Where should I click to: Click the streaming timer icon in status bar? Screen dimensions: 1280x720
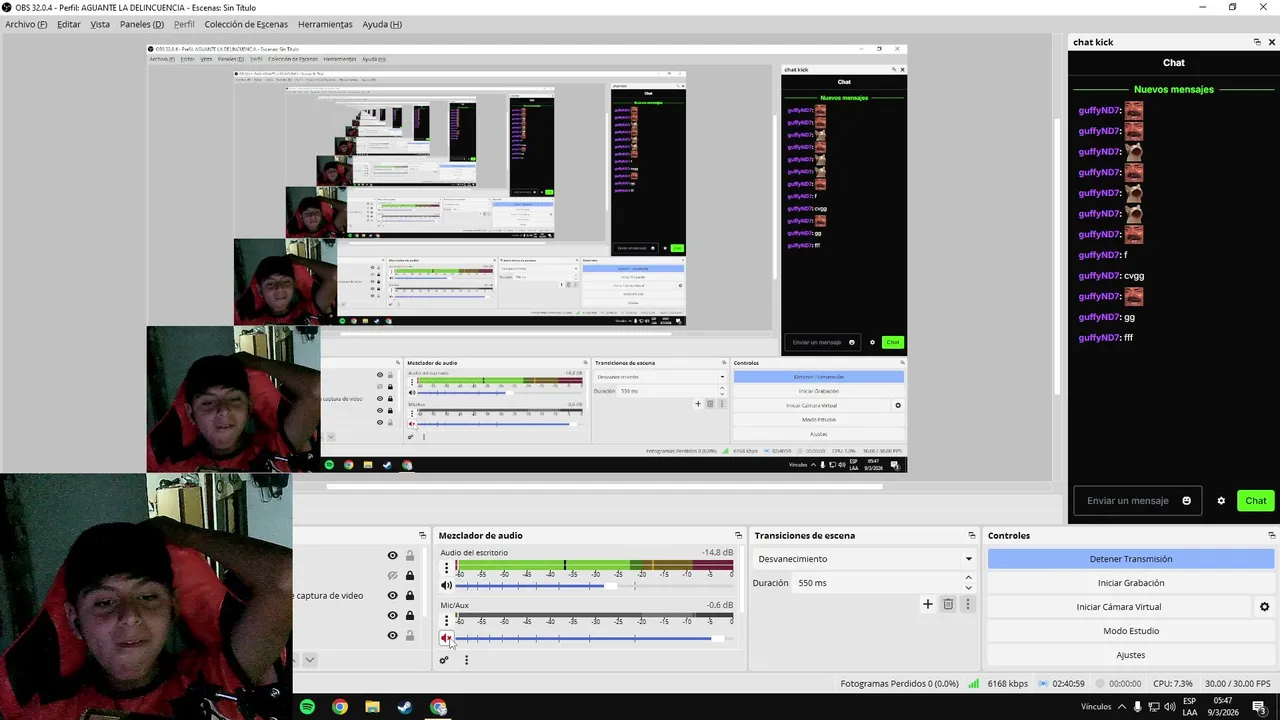pyautogui.click(x=1044, y=684)
